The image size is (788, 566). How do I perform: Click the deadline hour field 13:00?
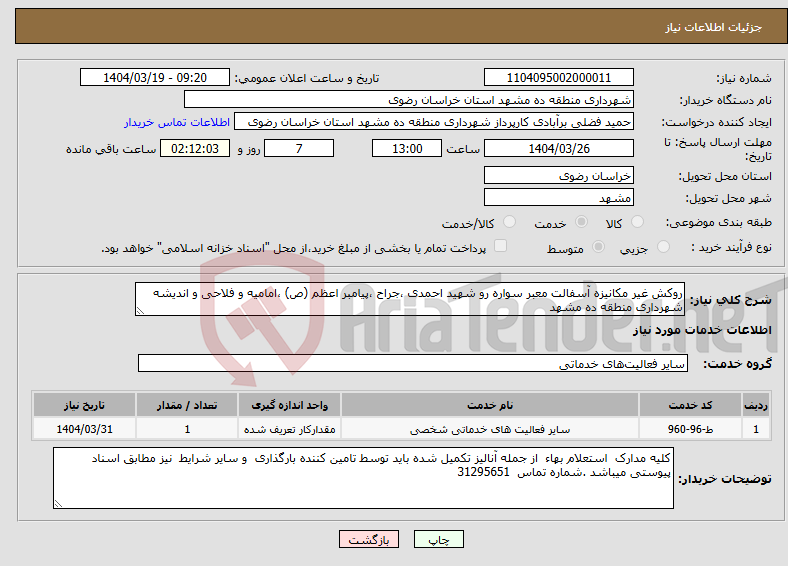(407, 148)
